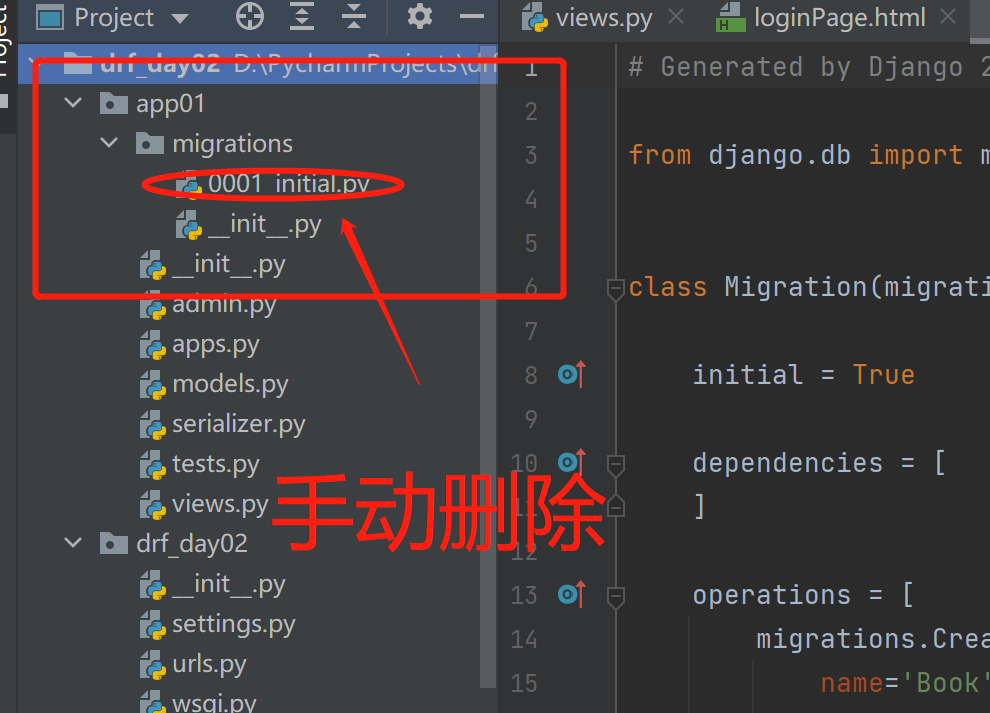The height and width of the screenshot is (713, 990).
Task: Click 'True' on line 8
Action: (883, 374)
